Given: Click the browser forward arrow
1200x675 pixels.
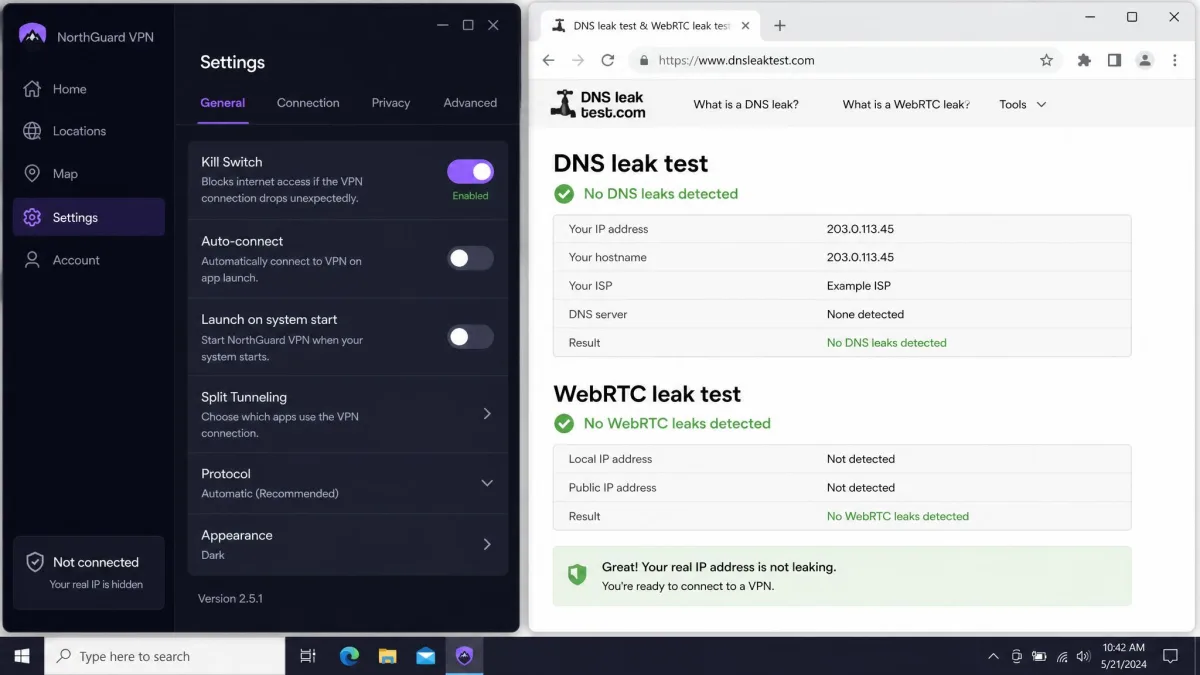Looking at the screenshot, I should 578,60.
